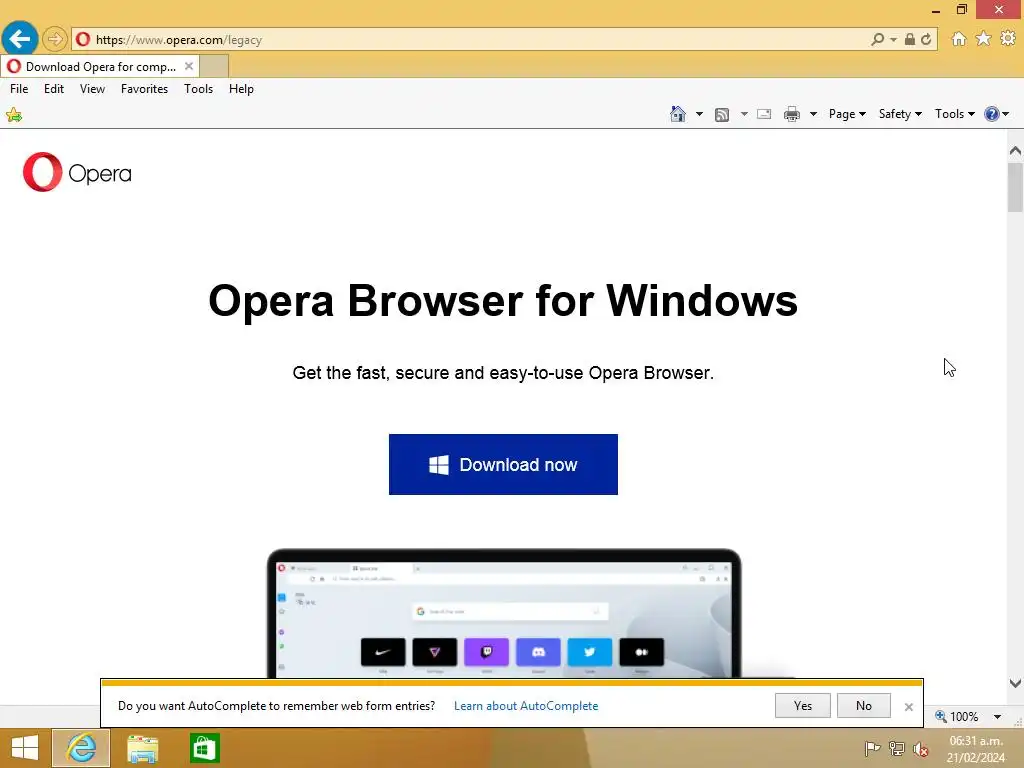Open the Safety dropdown menu
Screen dimensions: 1024x768
[x=900, y=114]
